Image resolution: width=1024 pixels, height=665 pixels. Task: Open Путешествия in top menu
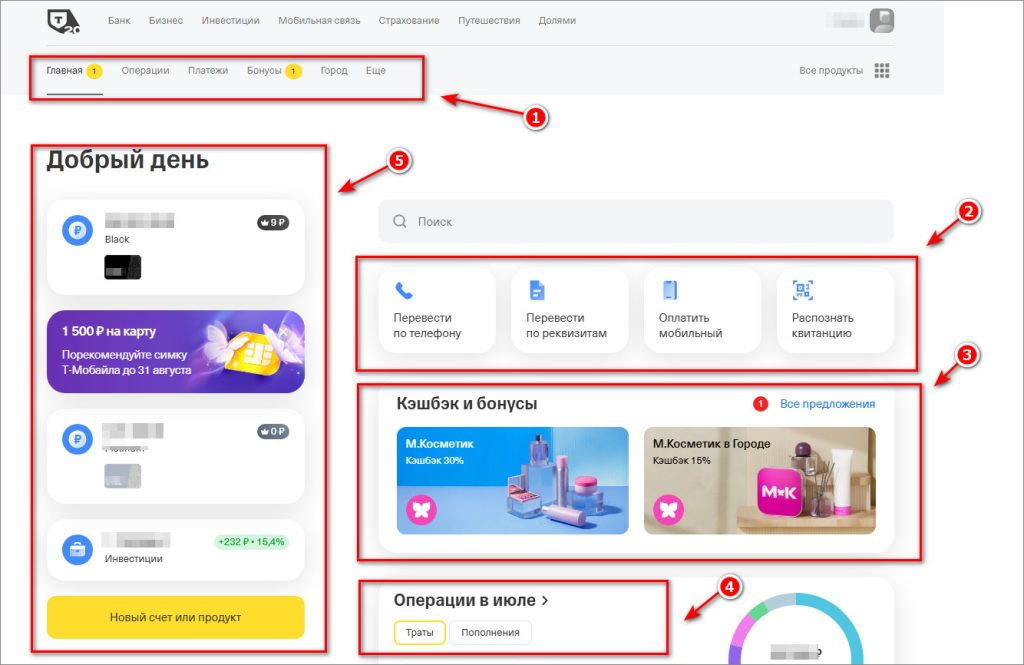click(489, 20)
